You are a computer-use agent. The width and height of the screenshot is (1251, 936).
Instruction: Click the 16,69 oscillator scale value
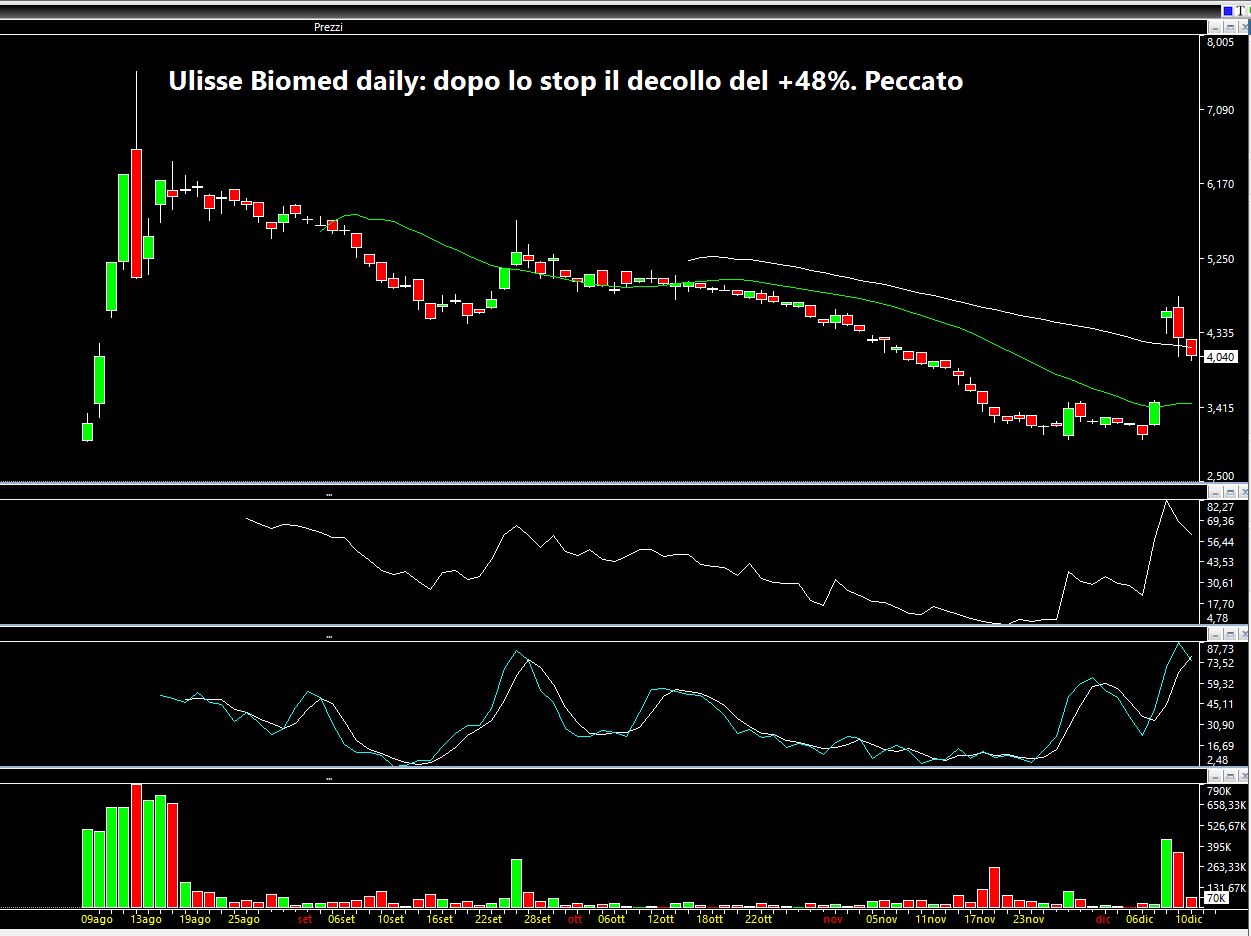pos(1220,746)
